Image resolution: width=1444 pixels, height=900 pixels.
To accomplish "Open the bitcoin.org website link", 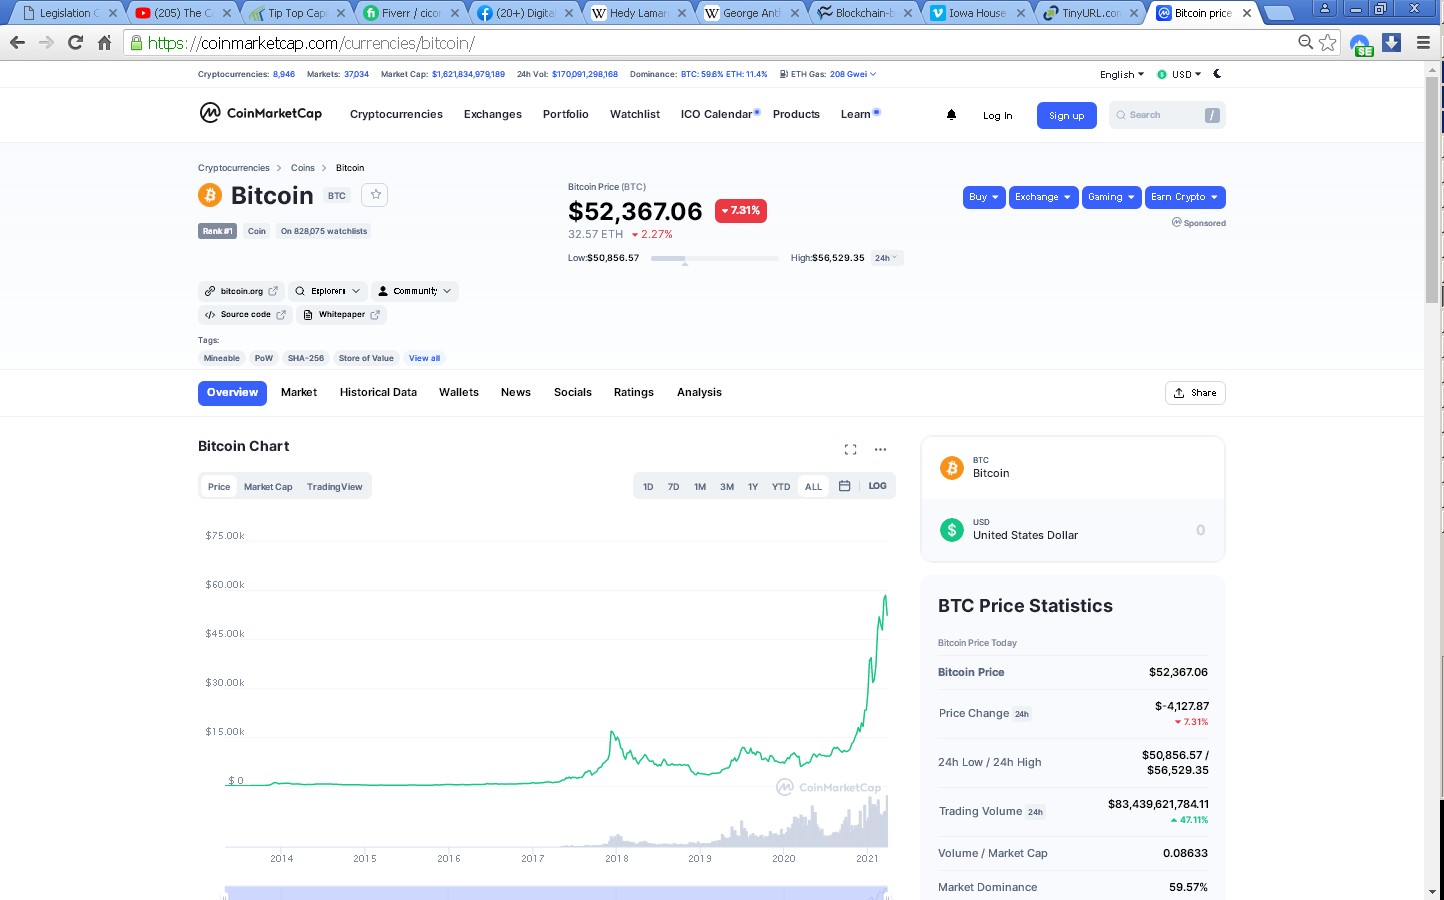I will pos(241,291).
